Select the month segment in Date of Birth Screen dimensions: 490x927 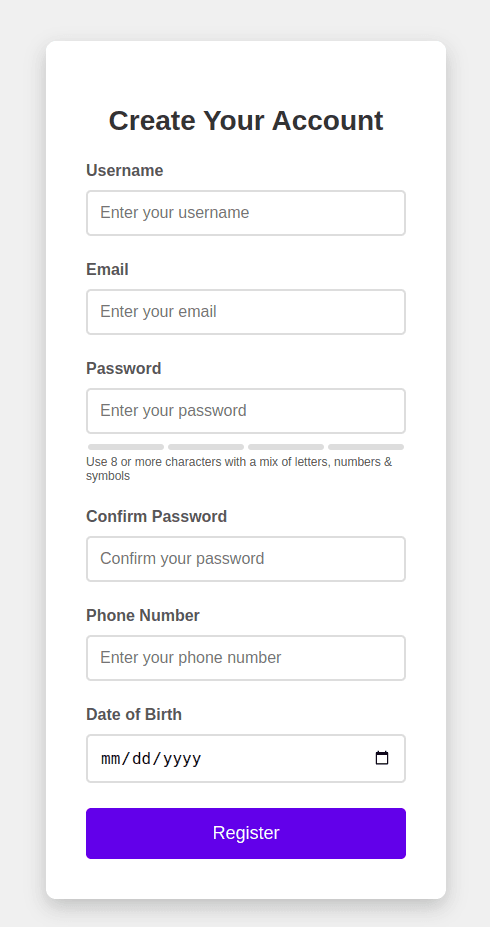[x=111, y=759]
